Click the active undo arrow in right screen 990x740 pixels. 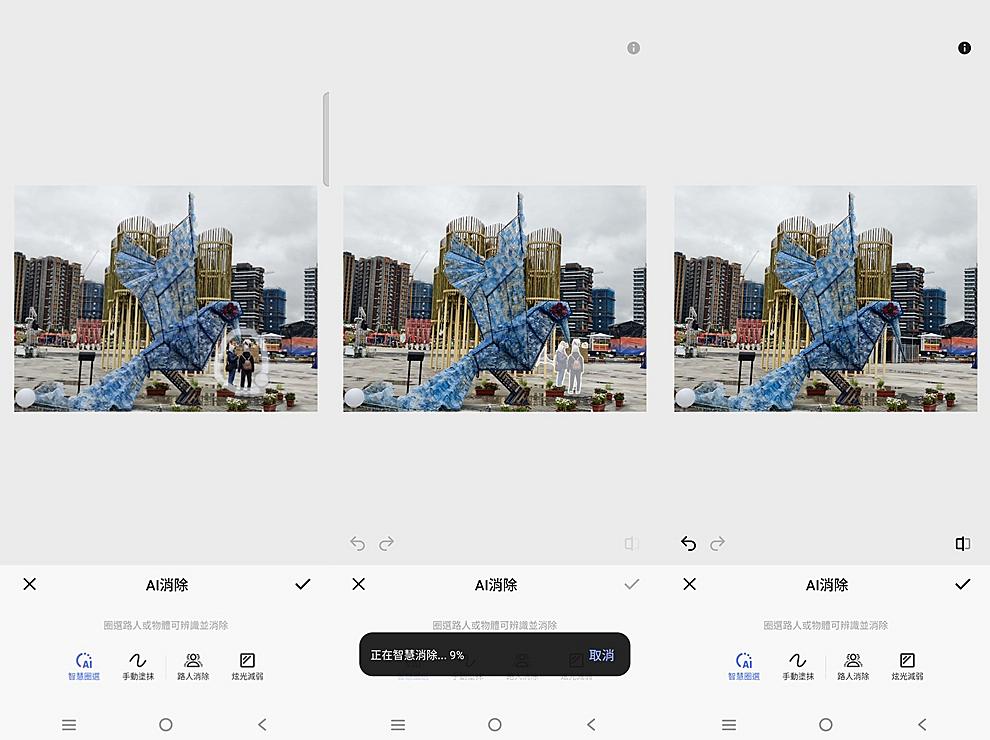pyautogui.click(x=688, y=544)
